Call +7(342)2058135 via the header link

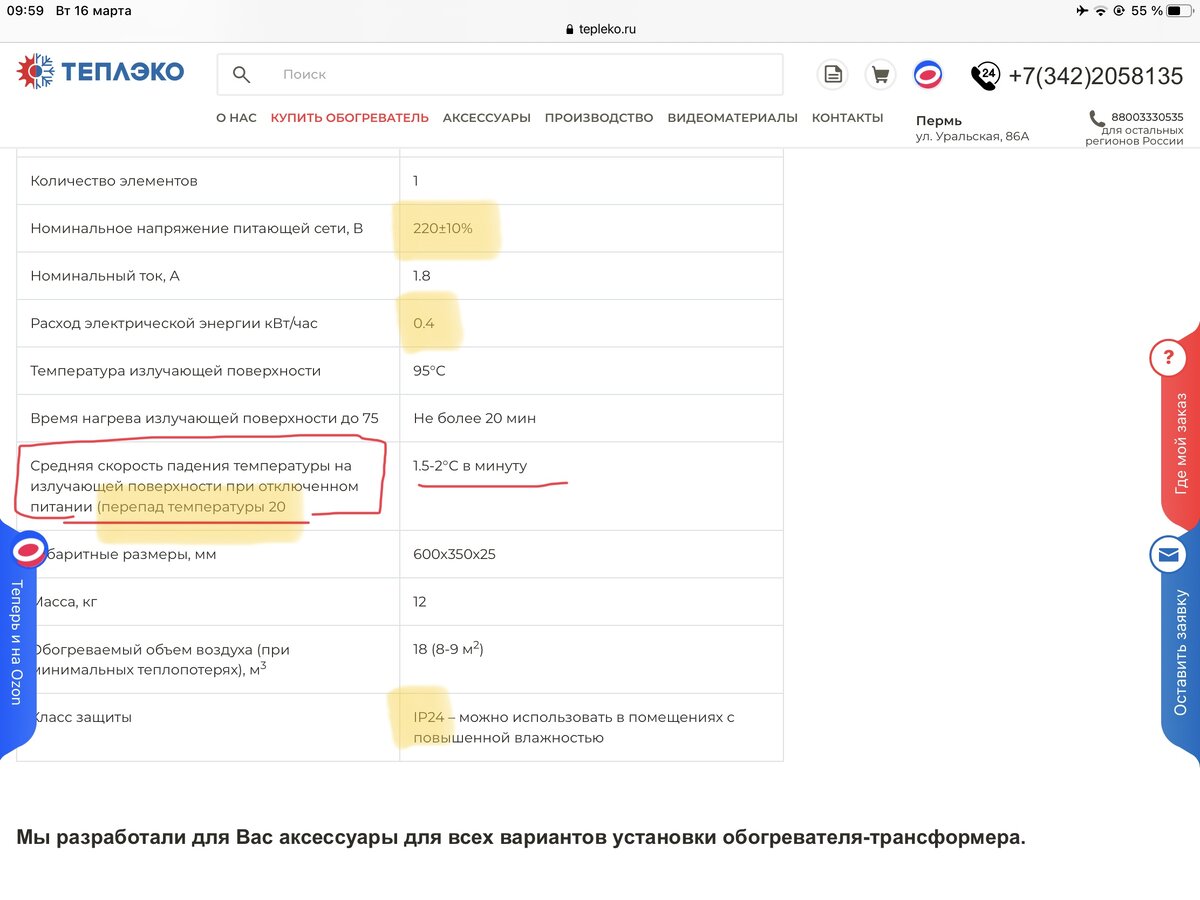(1097, 74)
